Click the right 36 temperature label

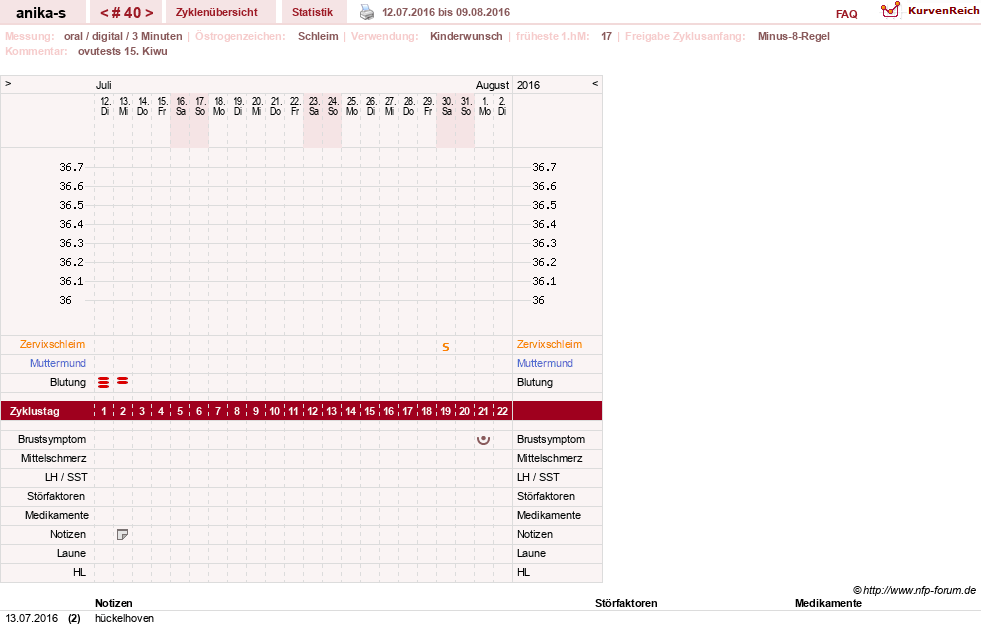pyautogui.click(x=538, y=300)
